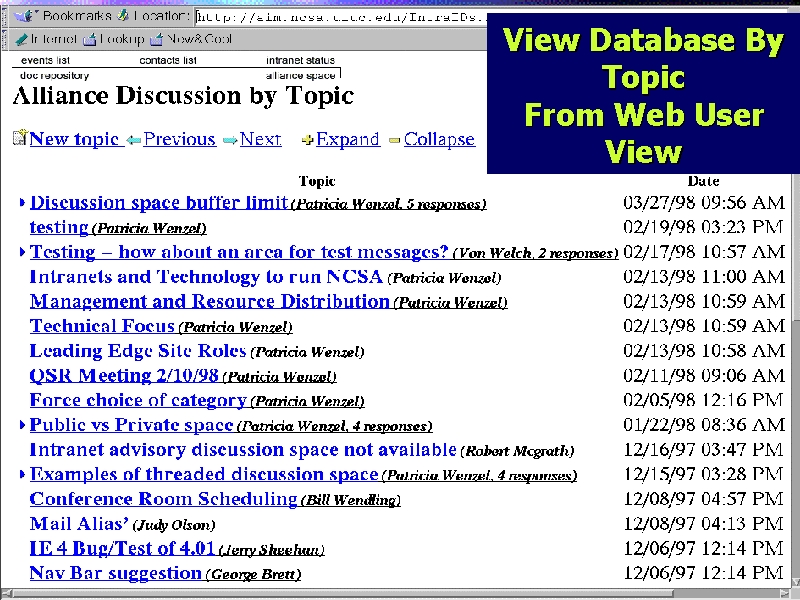
Task: Open the contacts list tab
Action: 168,60
